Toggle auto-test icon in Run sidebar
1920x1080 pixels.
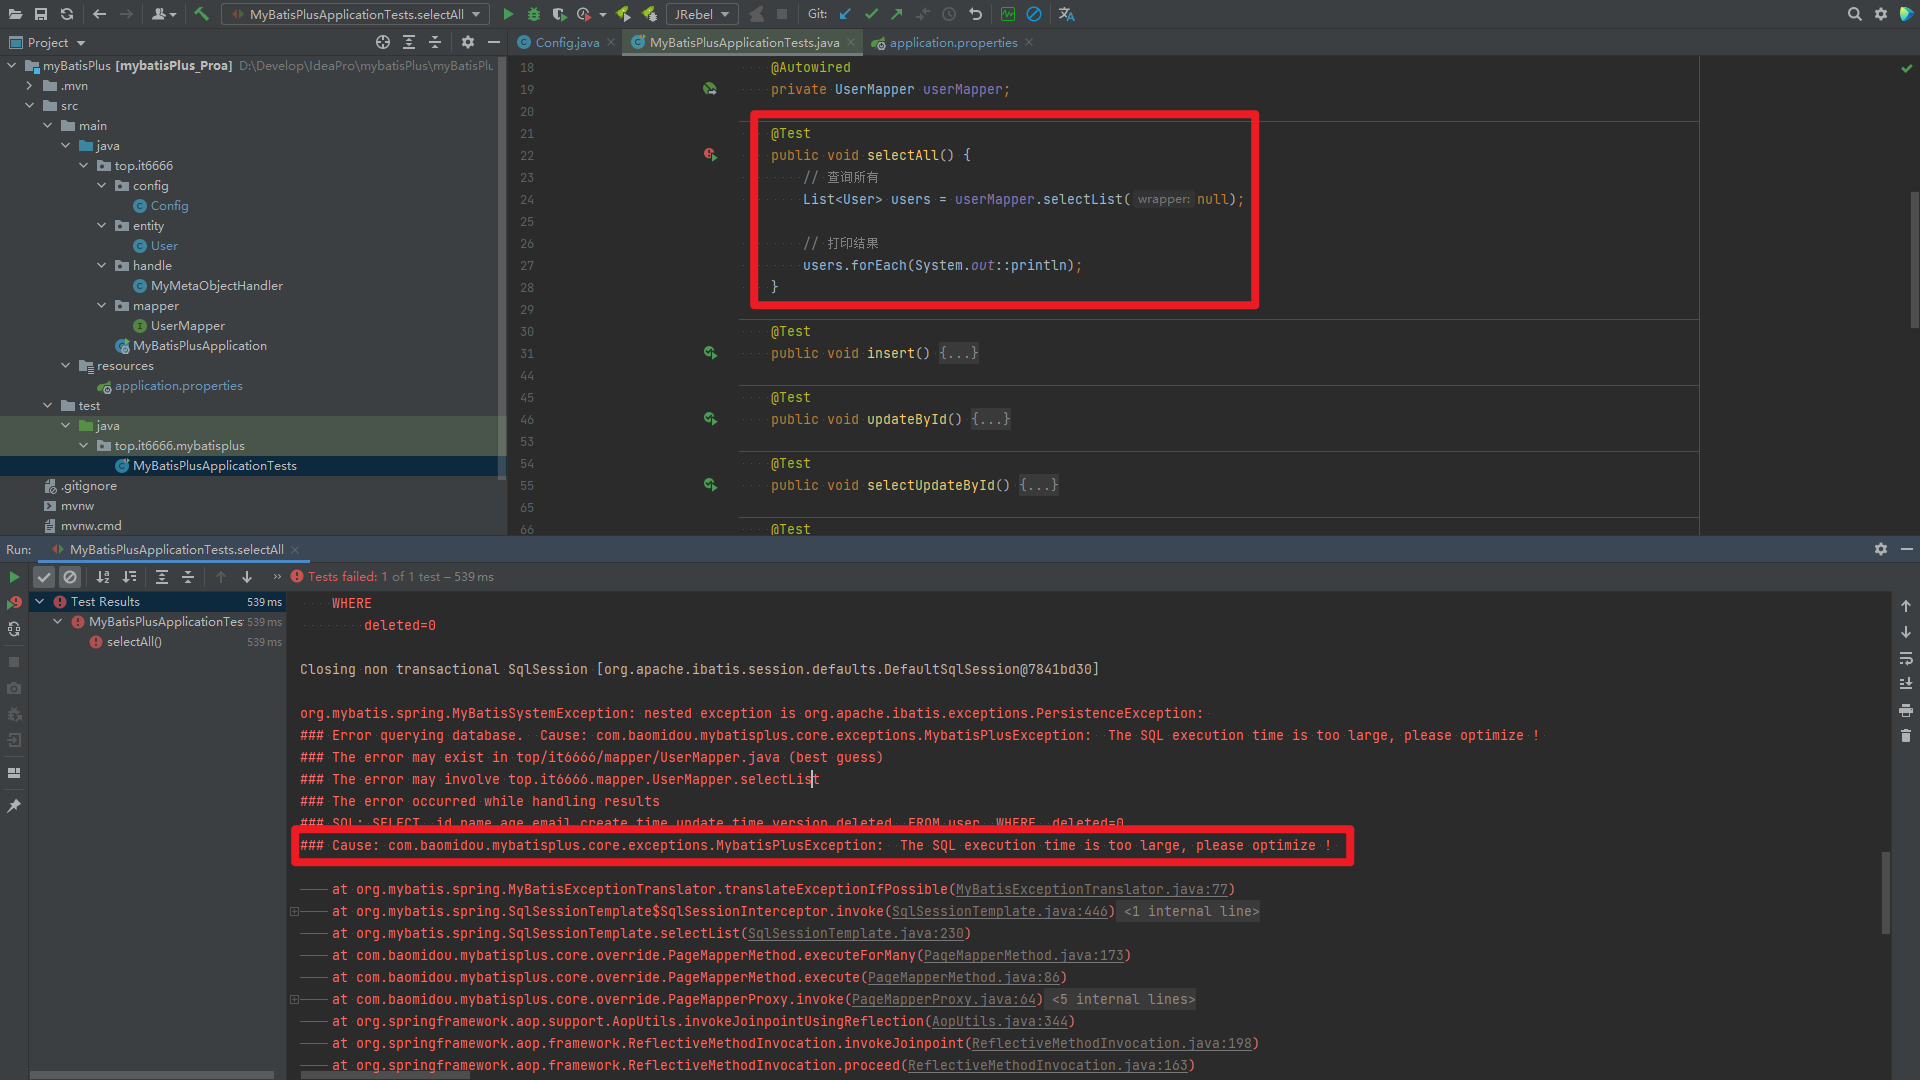(x=14, y=629)
